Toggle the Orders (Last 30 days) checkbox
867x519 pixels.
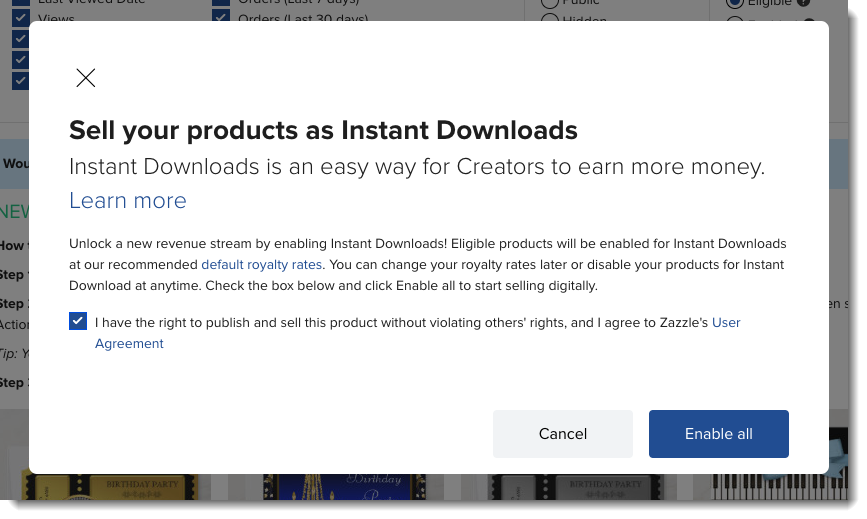click(x=221, y=17)
